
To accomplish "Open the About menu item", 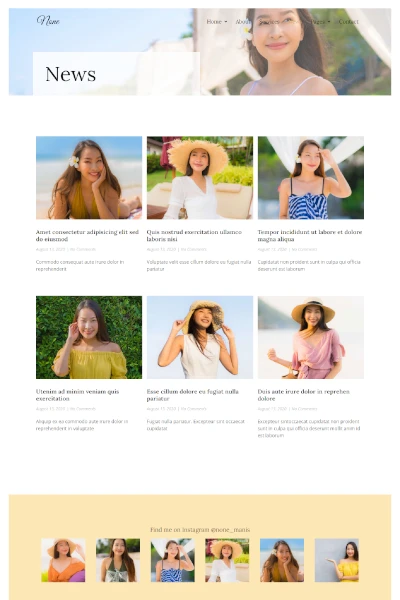I will click(243, 22).
